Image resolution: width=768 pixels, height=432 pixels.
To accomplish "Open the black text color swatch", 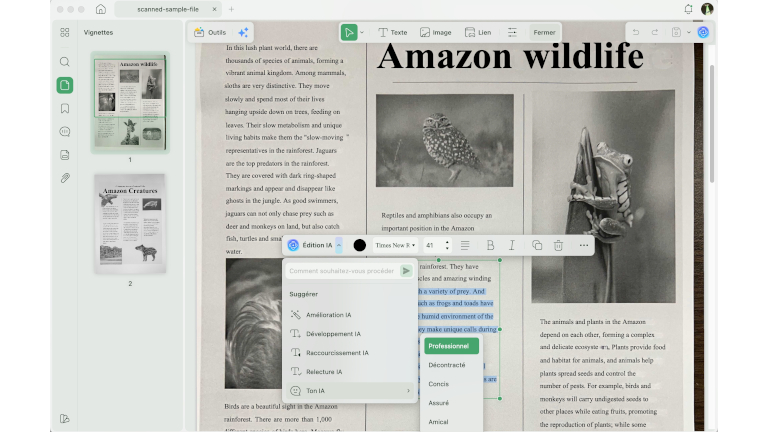I will tap(360, 245).
